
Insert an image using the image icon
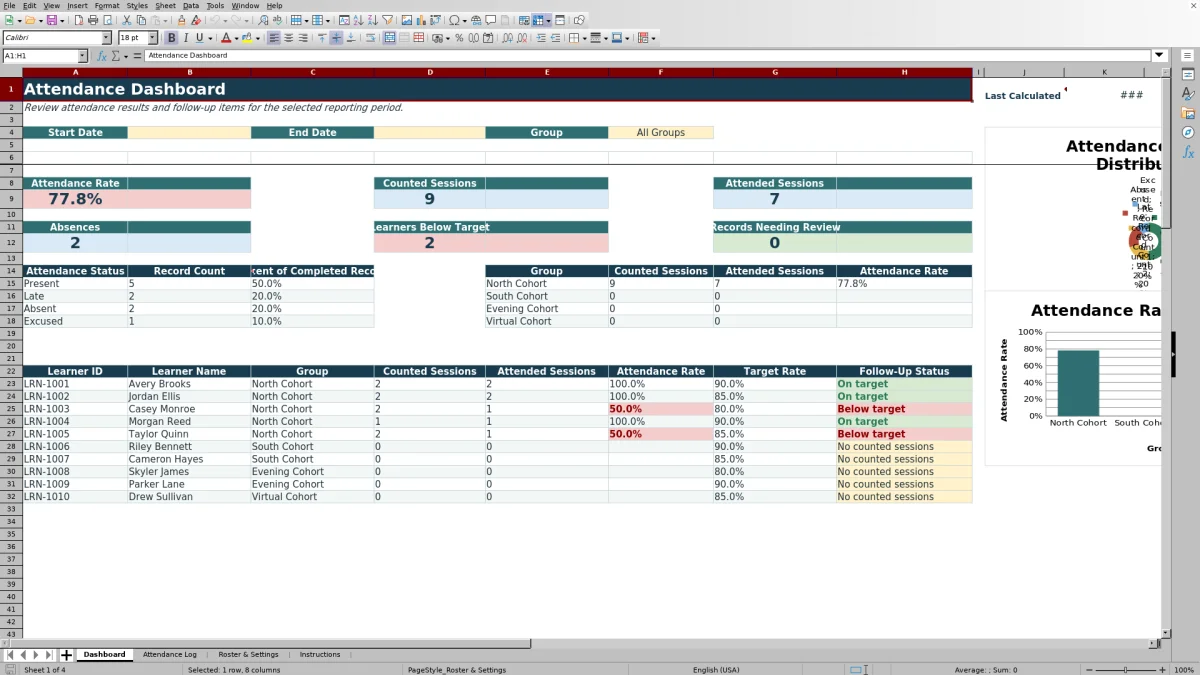[x=407, y=20]
